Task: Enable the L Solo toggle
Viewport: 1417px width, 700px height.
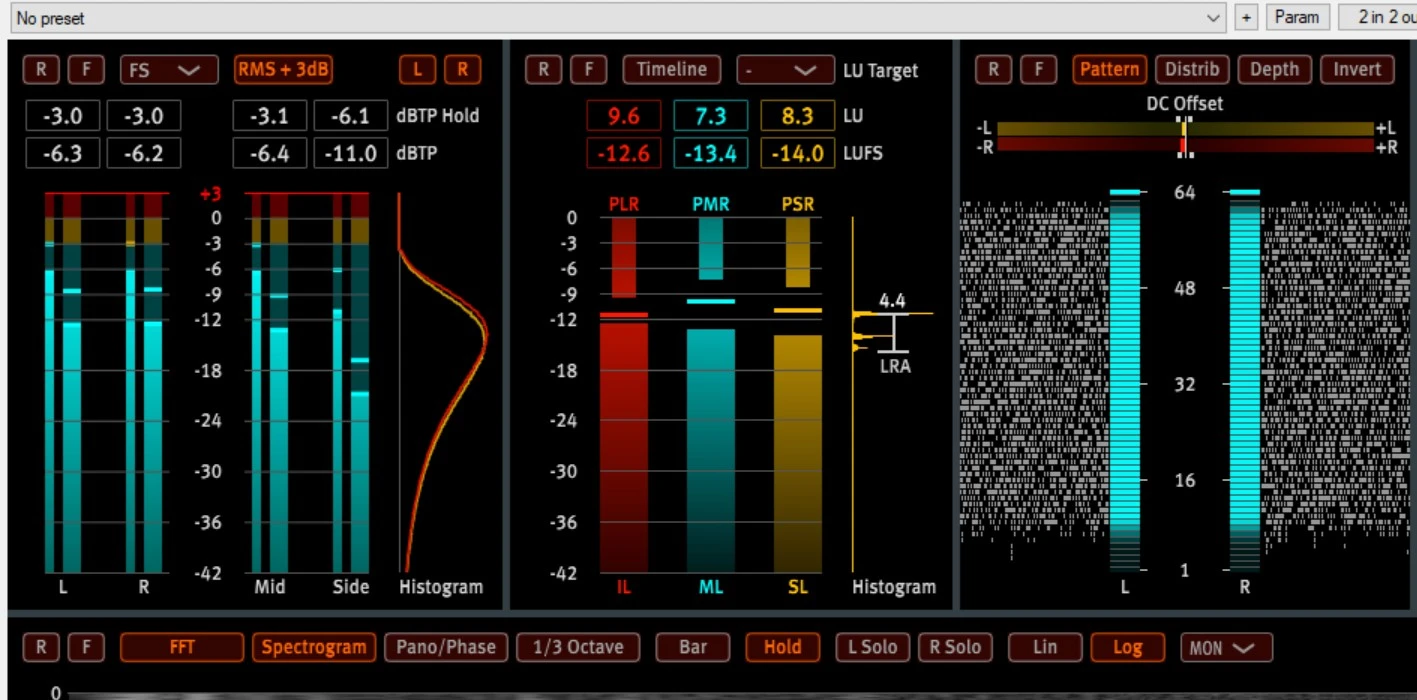Action: (x=872, y=647)
